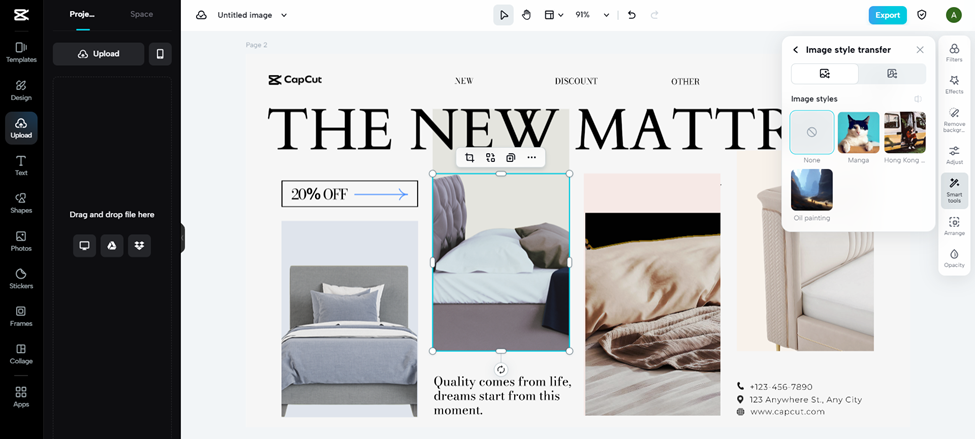
Task: Select the Quality comes from life text
Action: tap(502, 395)
